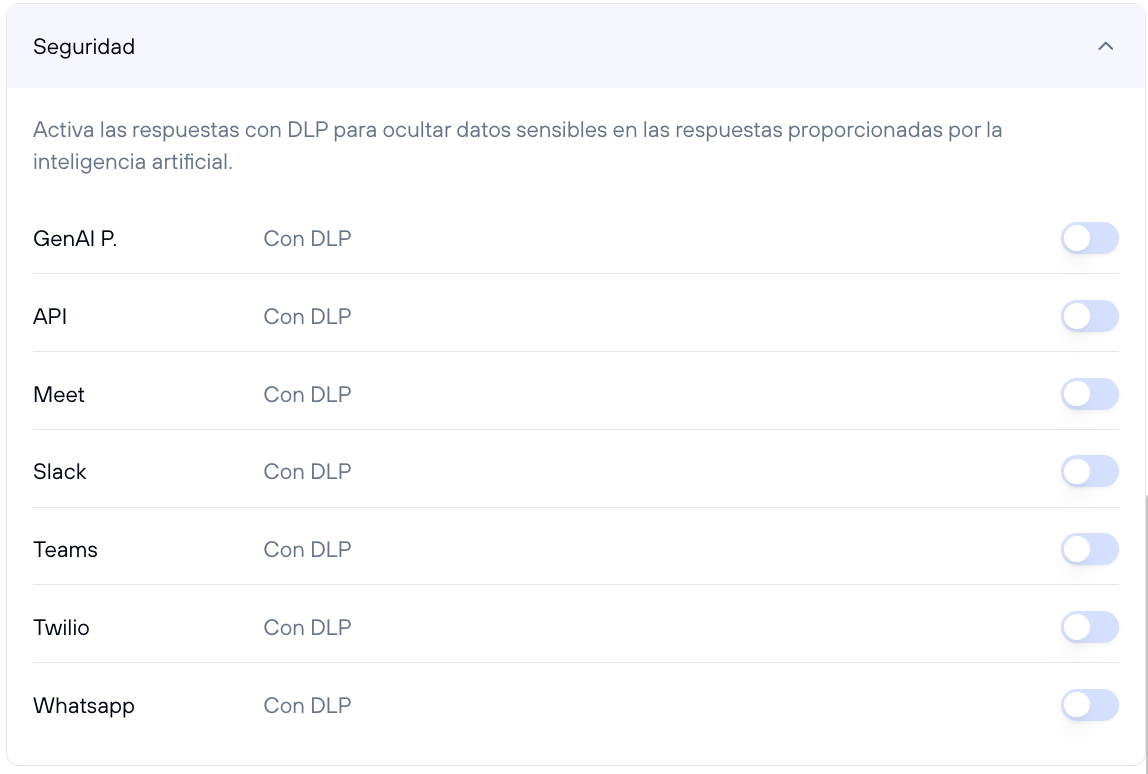Click 'Con DLP' beside Meet
The image size is (1148, 774).
307,394
